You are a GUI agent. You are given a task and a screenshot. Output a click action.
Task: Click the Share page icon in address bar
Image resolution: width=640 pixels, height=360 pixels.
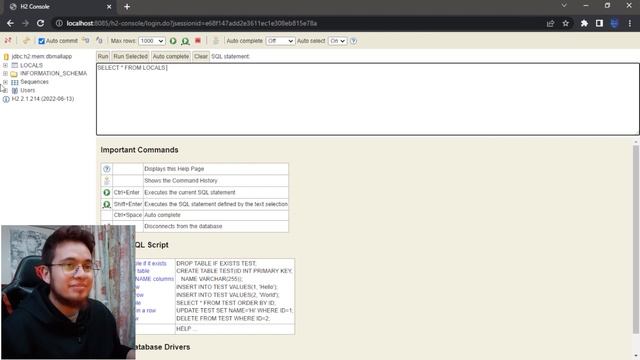click(x=550, y=24)
